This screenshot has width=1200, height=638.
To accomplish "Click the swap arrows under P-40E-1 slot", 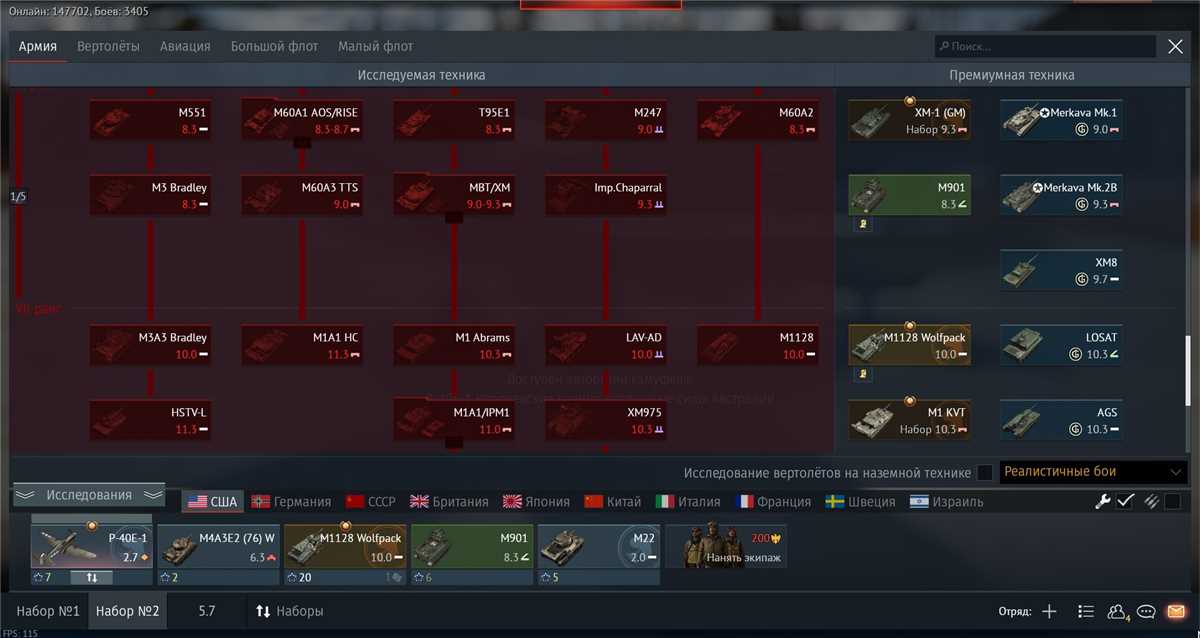I will point(91,577).
